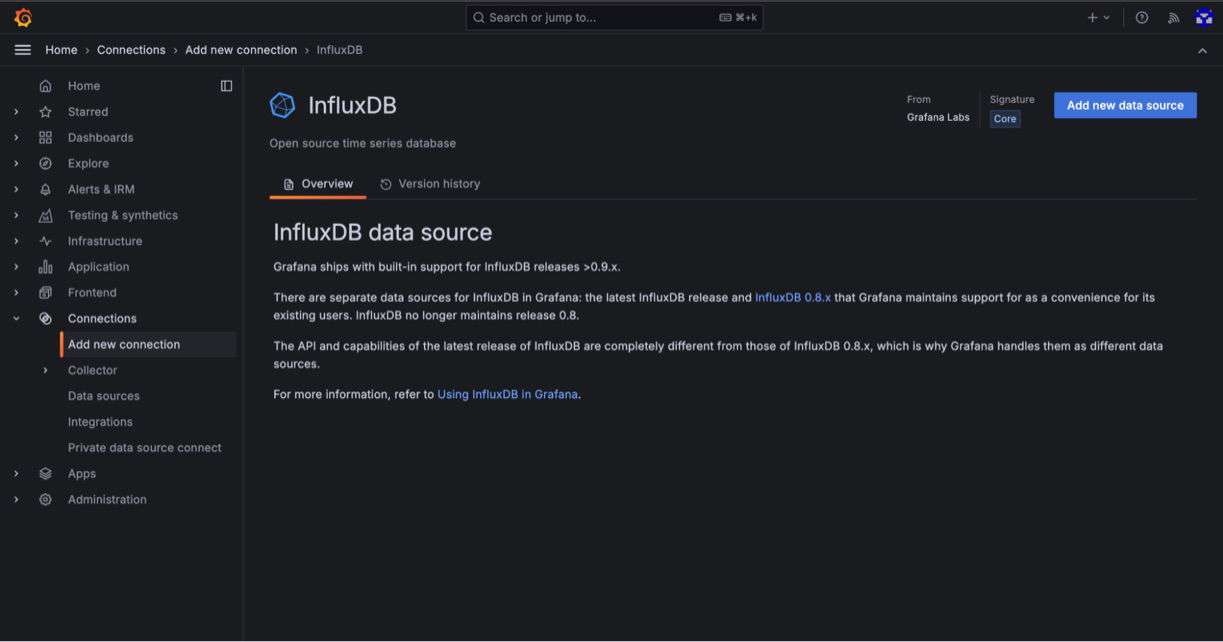
Task: Expand the Administration section chevron
Action: coord(16,499)
